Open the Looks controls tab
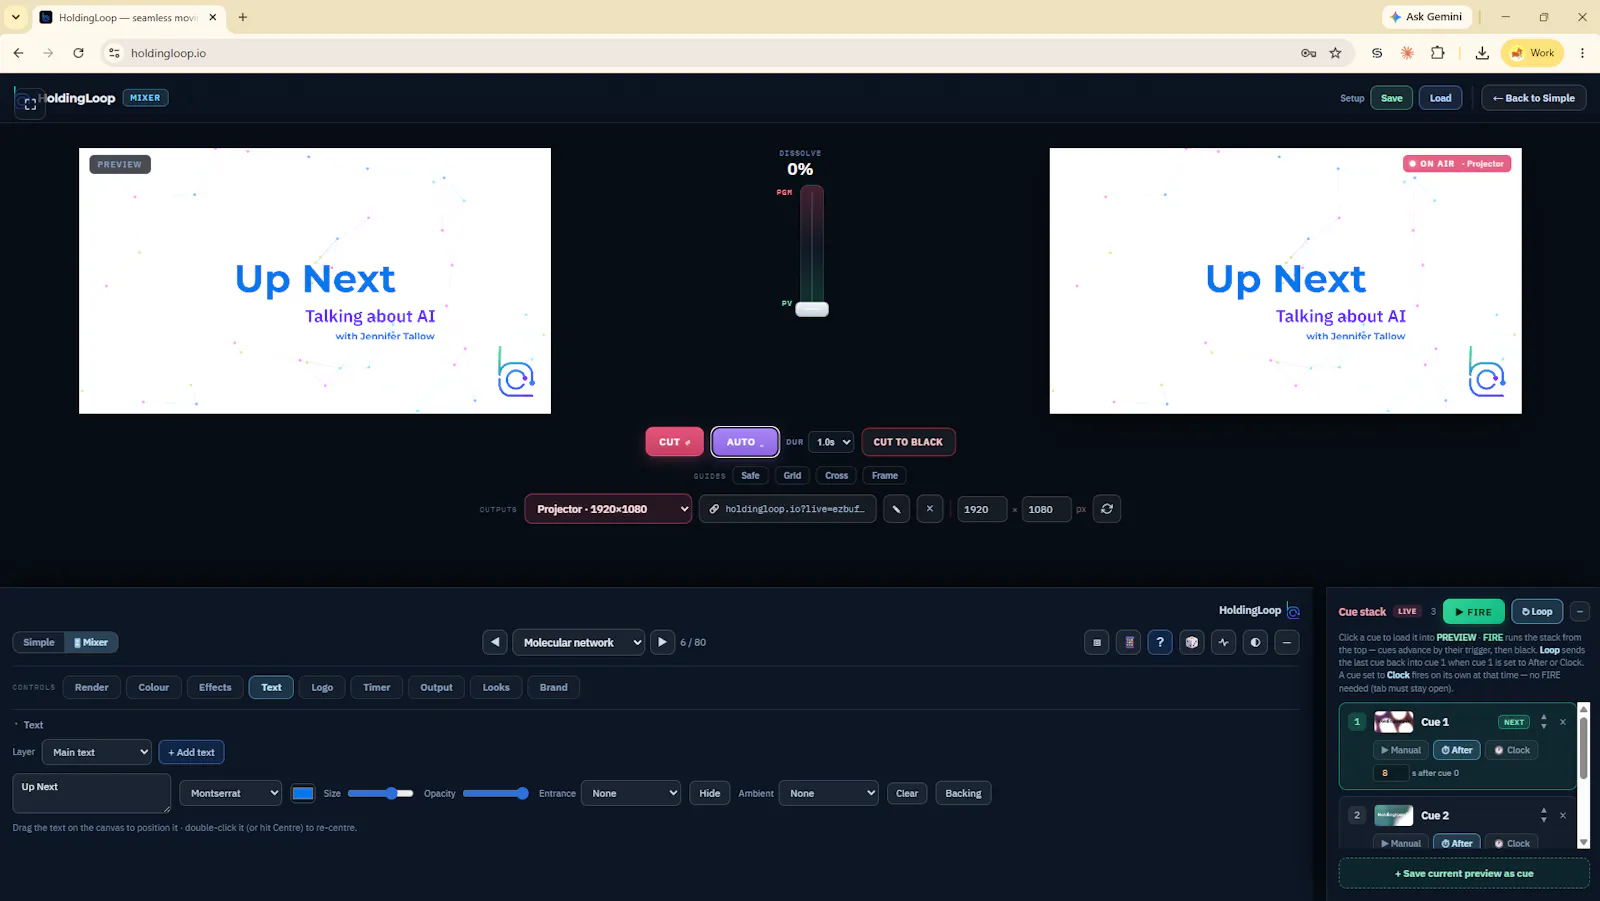The width and height of the screenshot is (1600, 901). pos(496,687)
